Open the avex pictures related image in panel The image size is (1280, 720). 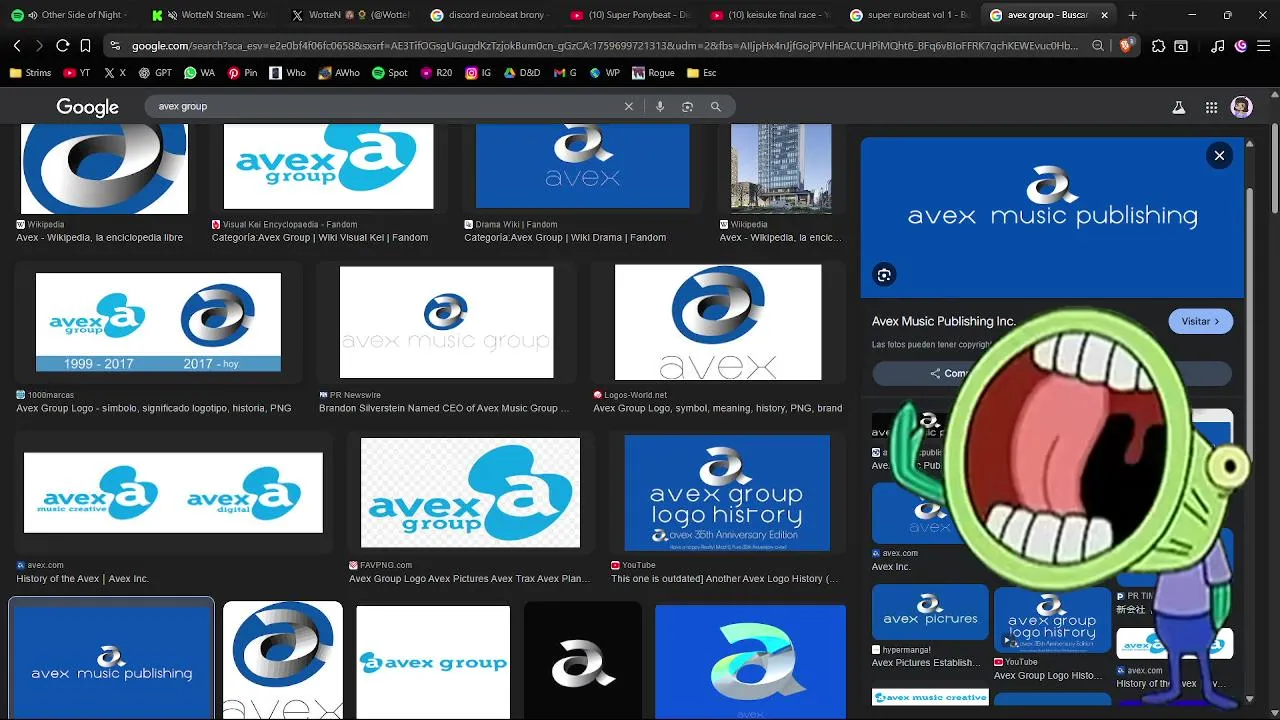(930, 613)
